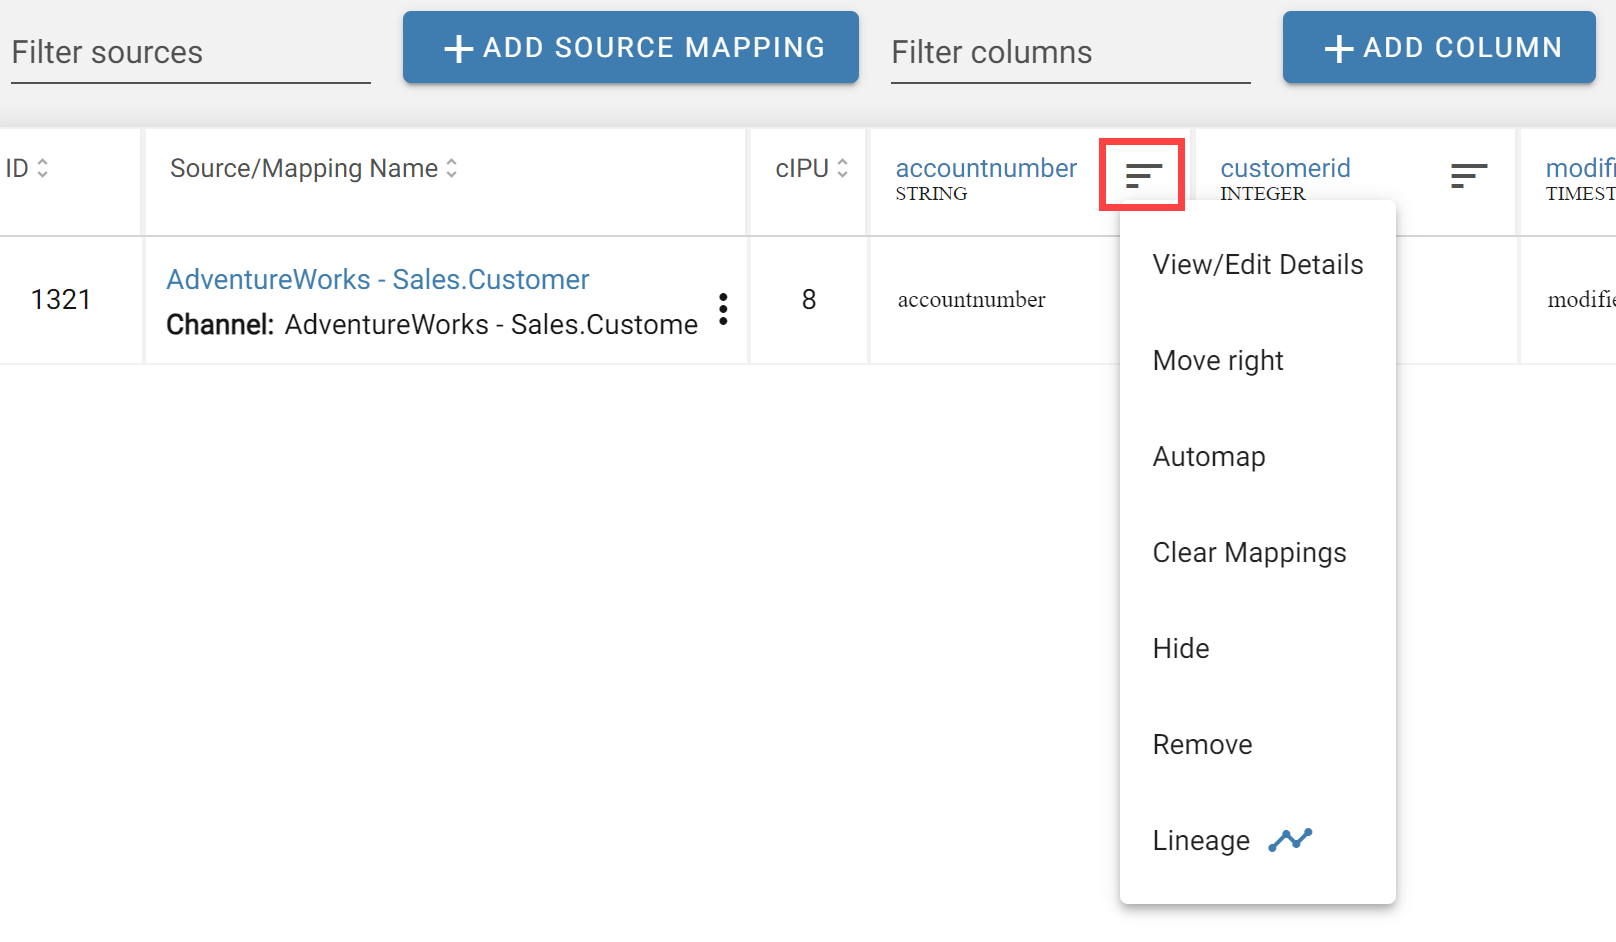Open the accountnumber column options icon
The width and height of the screenshot is (1616, 942).
tap(1142, 175)
